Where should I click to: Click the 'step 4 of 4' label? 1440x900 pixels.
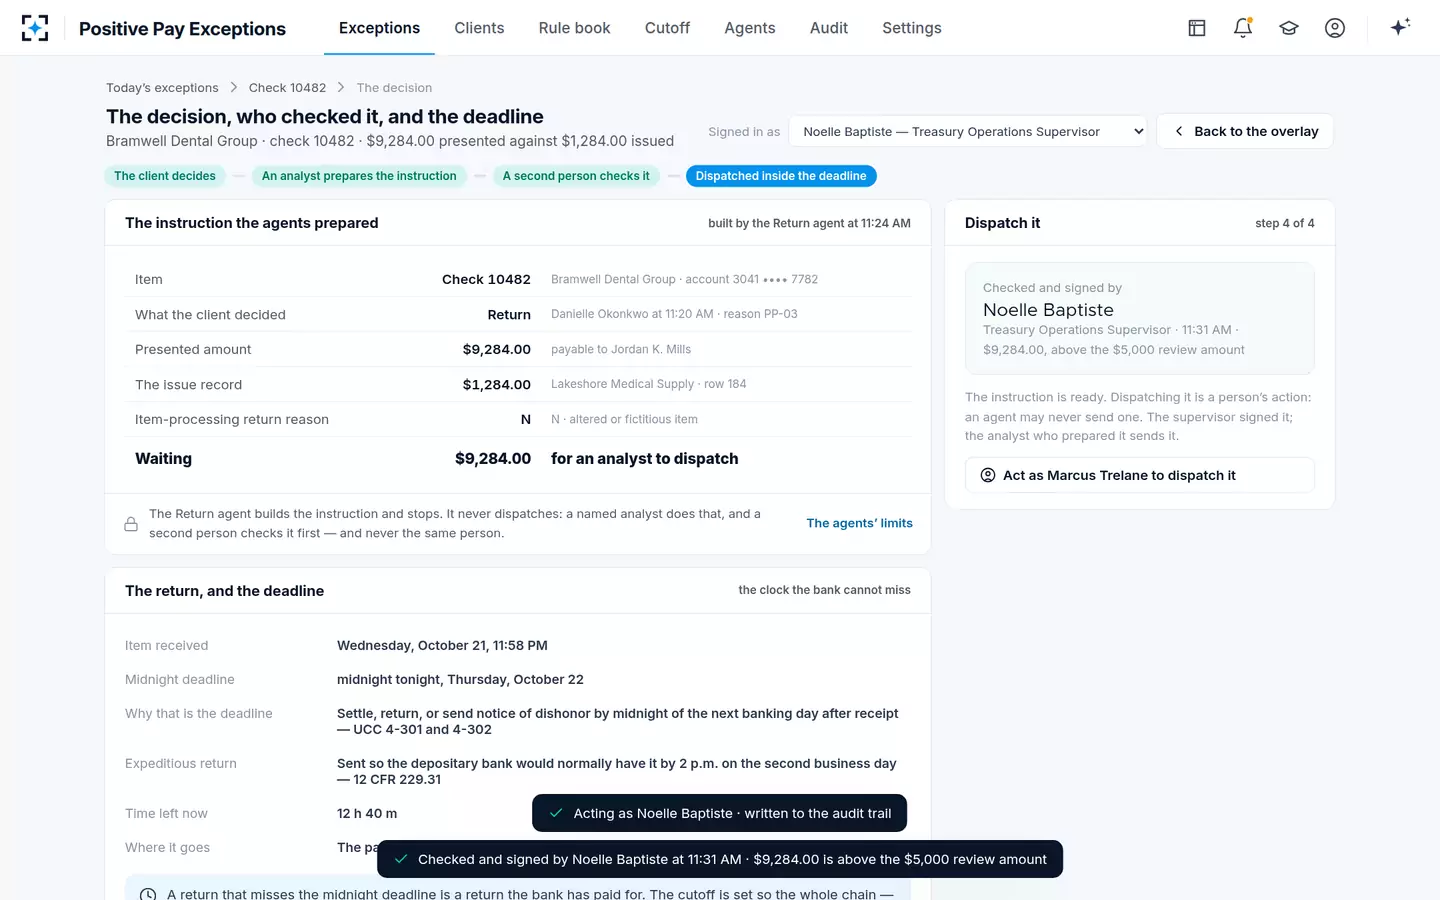tap(1285, 223)
